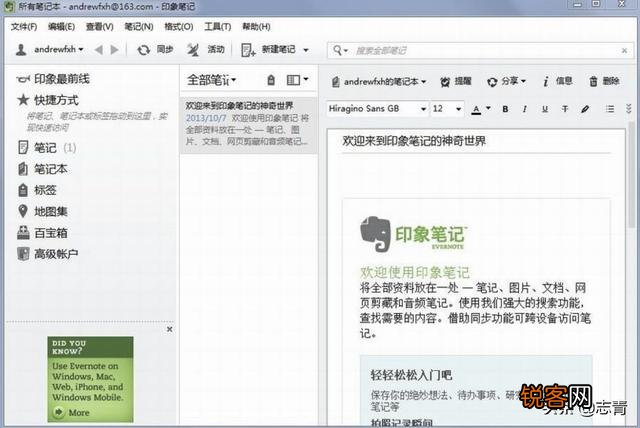This screenshot has height=428, width=640.
Task: Open the Activity (活动) satellite icon
Action: [x=193, y=50]
